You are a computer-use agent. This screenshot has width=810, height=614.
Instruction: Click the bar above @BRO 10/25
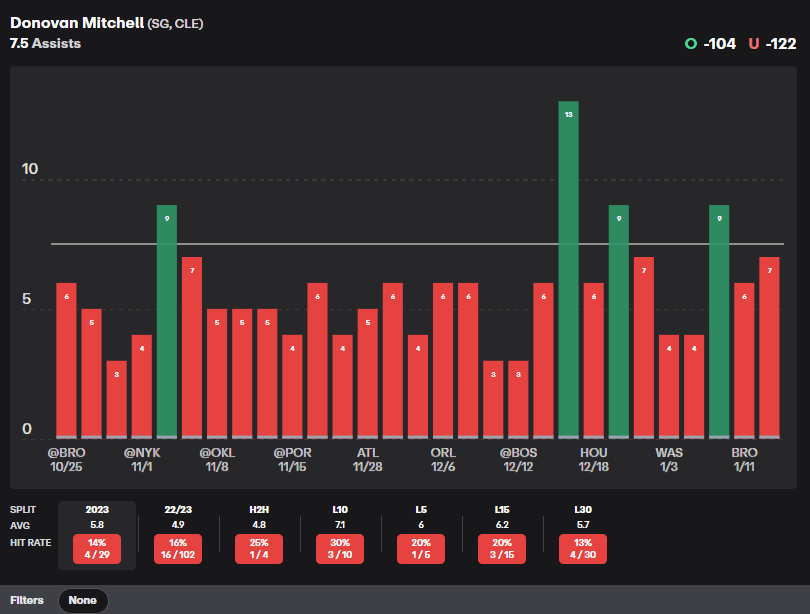pos(66,360)
